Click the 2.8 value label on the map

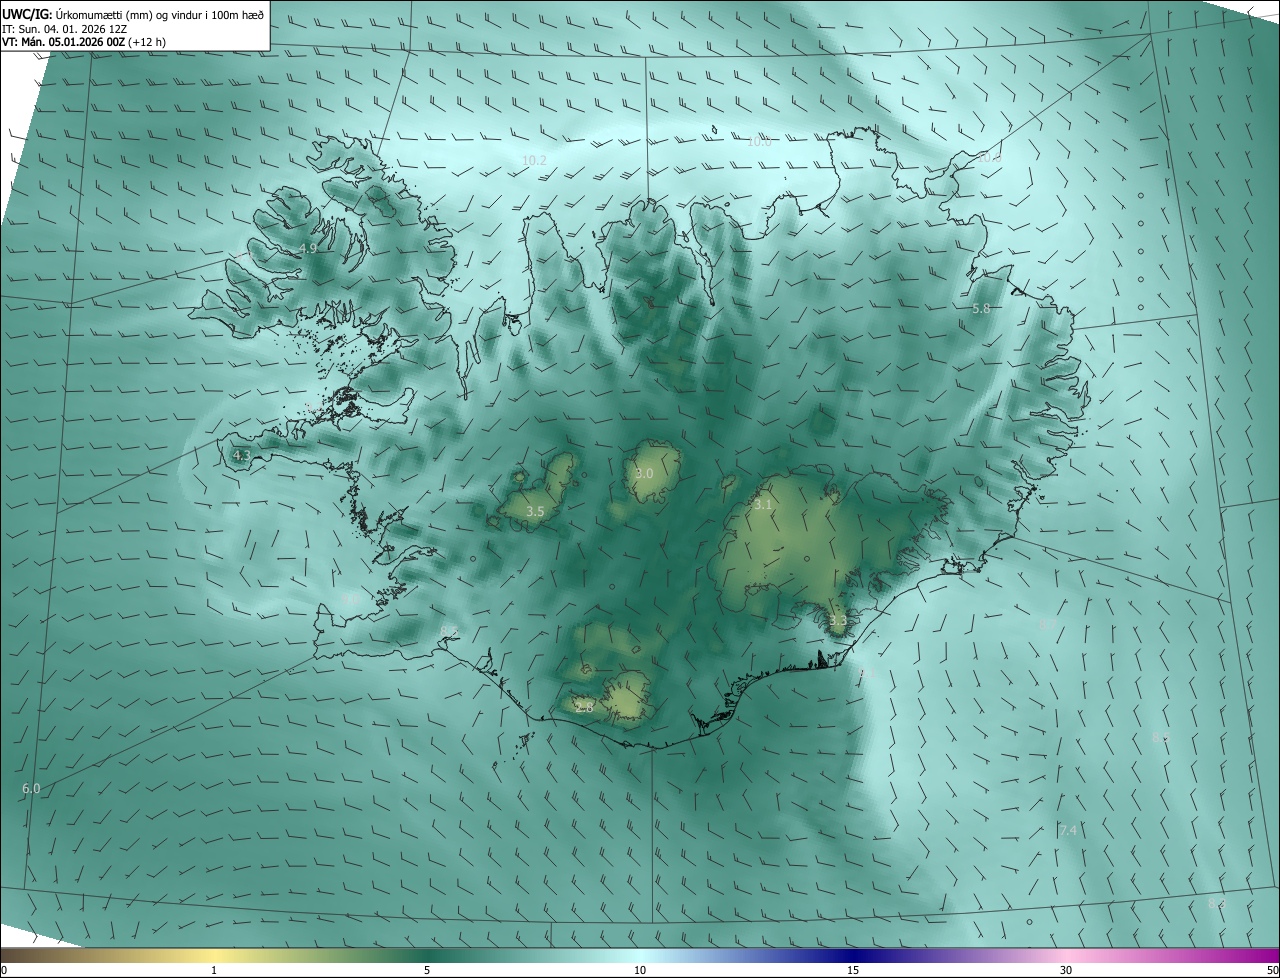click(x=584, y=707)
